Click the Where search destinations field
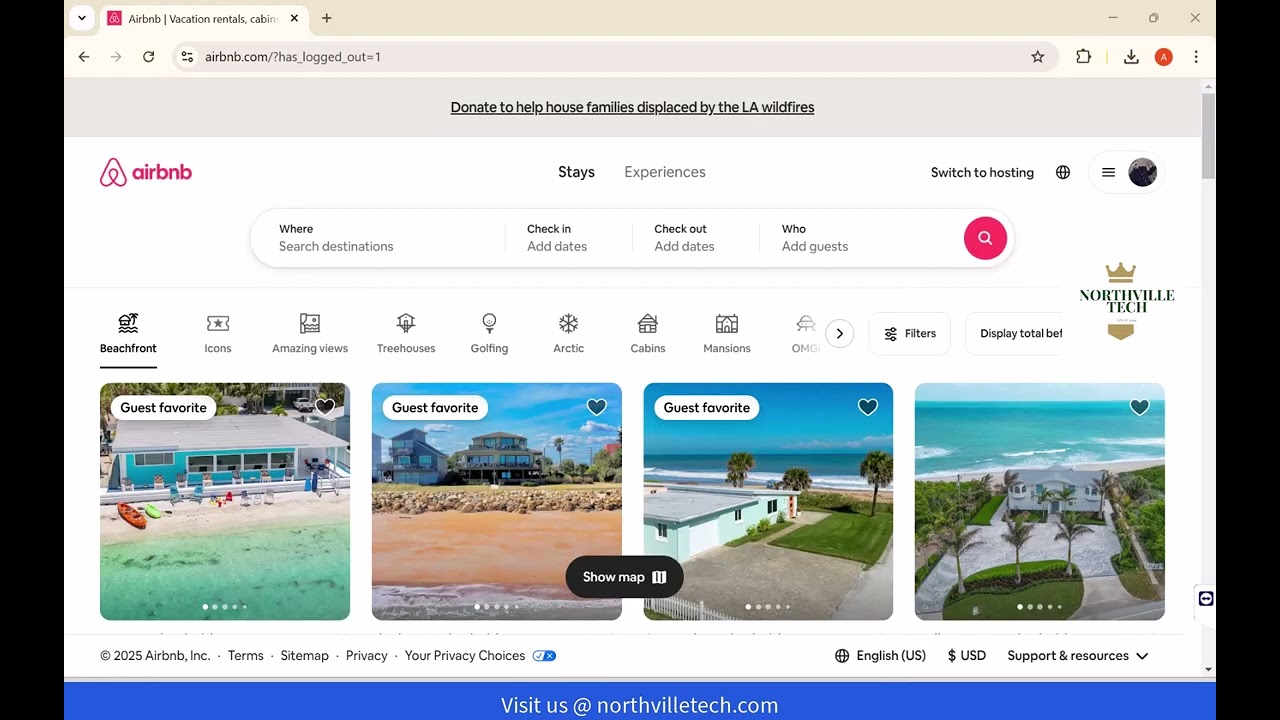 (x=378, y=238)
